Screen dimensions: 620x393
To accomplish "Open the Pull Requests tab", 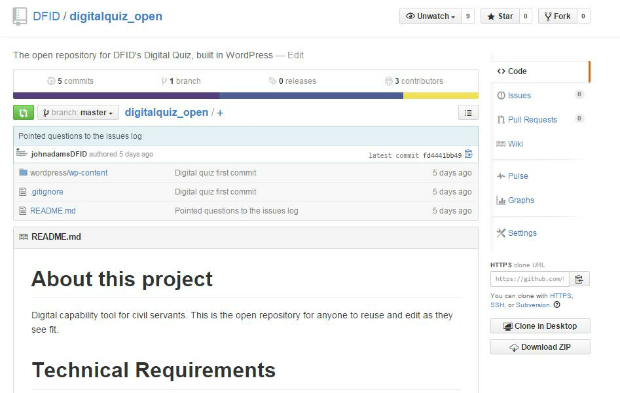I will click(532, 120).
